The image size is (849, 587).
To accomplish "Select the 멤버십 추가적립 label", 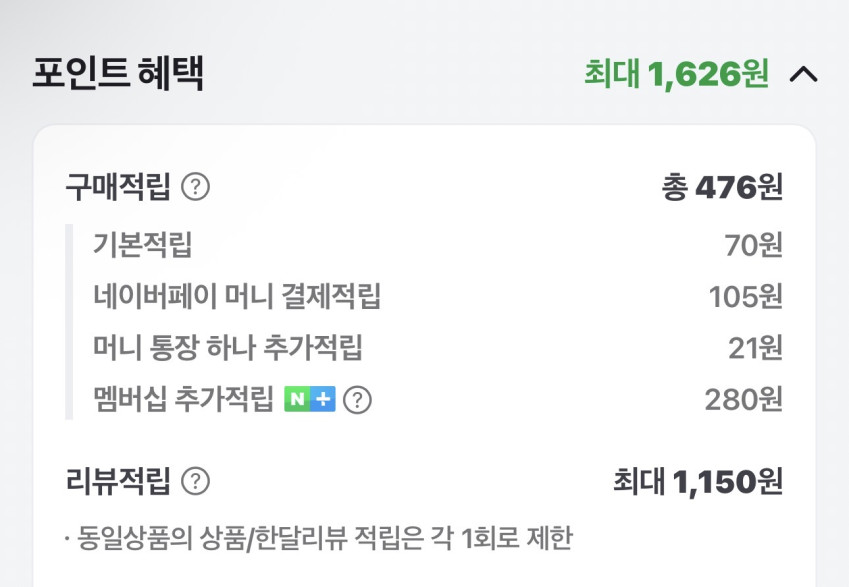I will click(x=182, y=400).
